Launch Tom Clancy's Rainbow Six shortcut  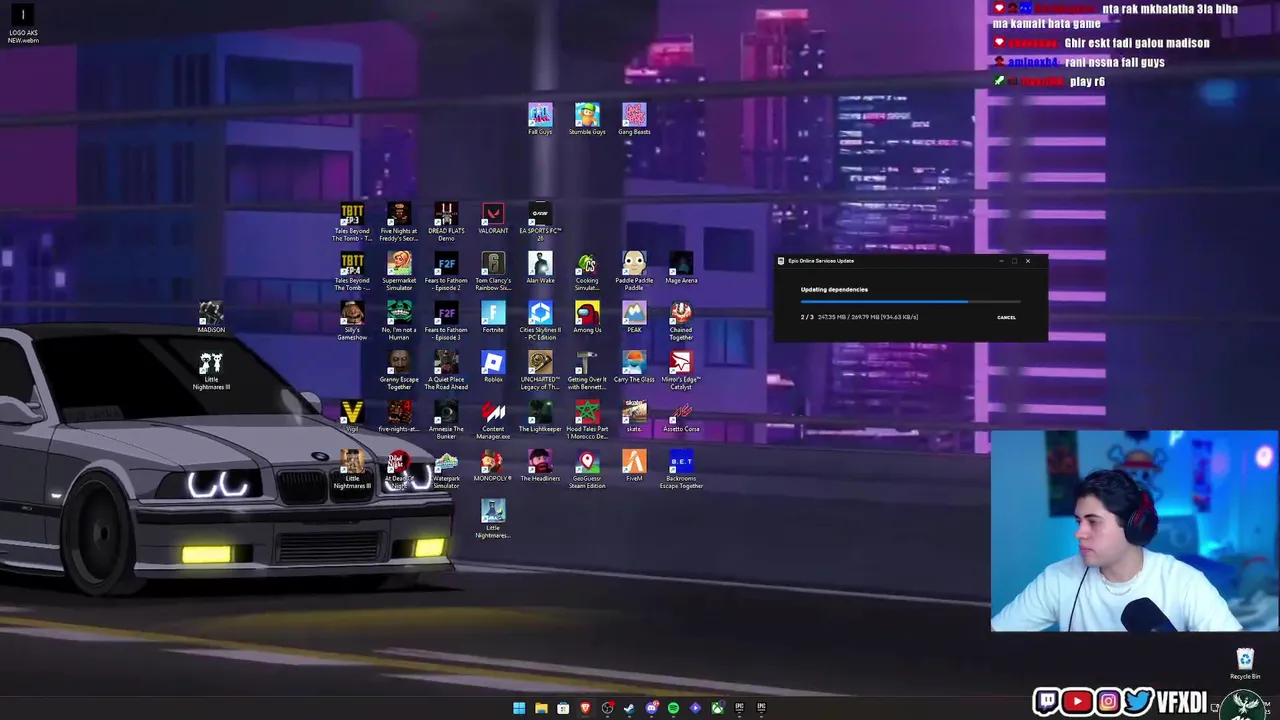coord(493,271)
